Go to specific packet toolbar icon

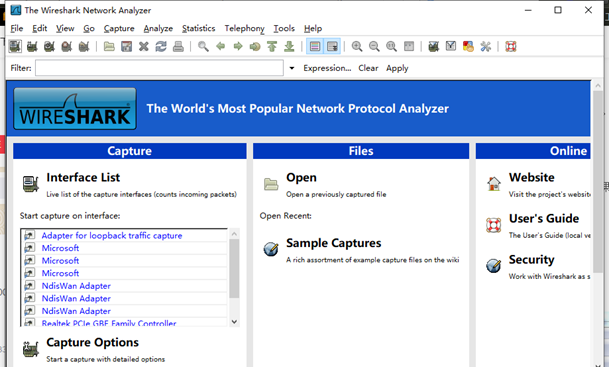pos(255,47)
